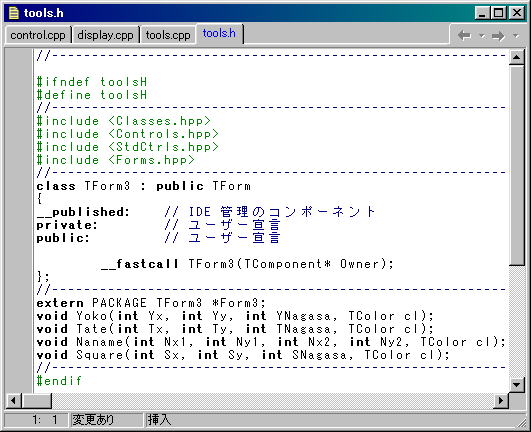Click the '挿入' insert mode status panel
Screen dimensions: 531x432
coord(159,420)
